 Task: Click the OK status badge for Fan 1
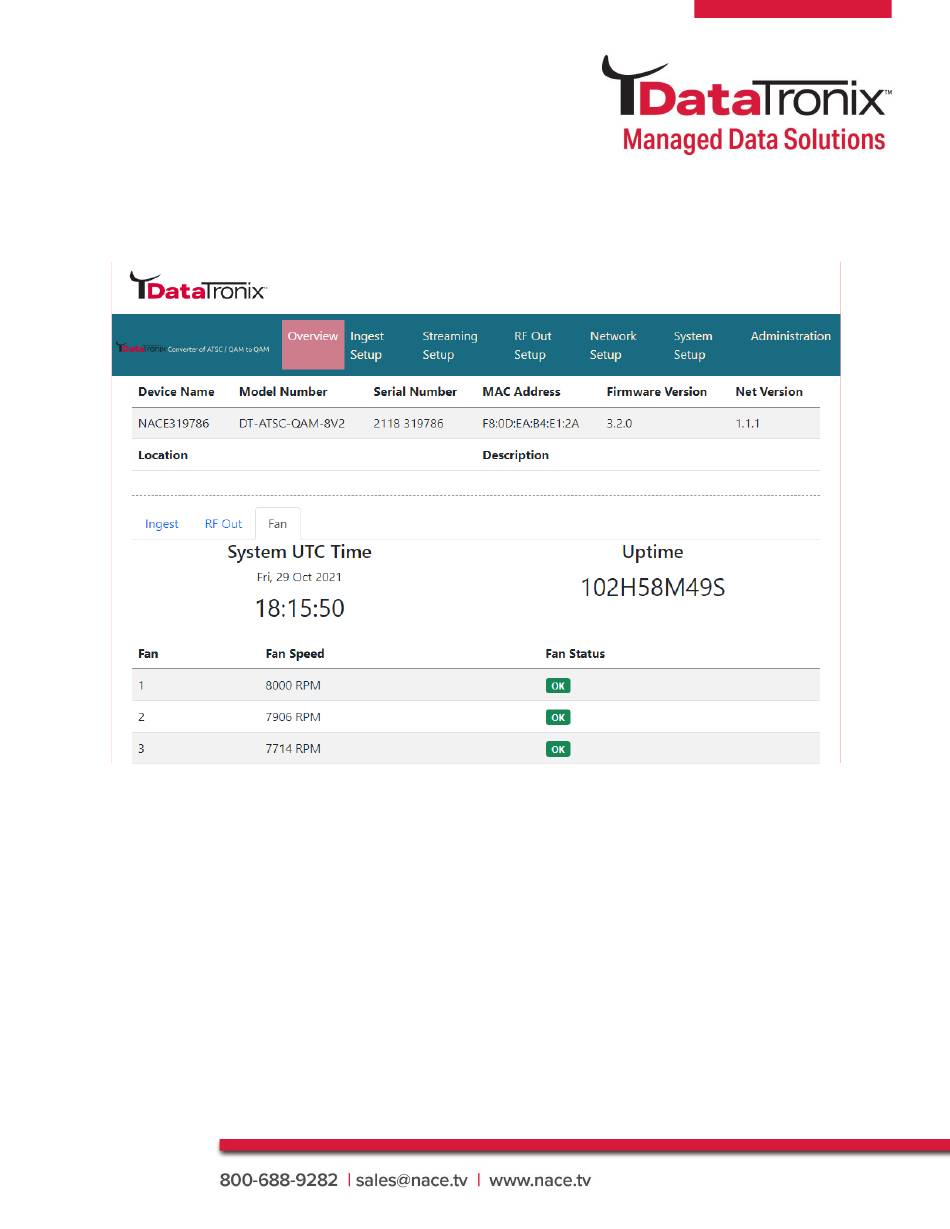click(558, 686)
